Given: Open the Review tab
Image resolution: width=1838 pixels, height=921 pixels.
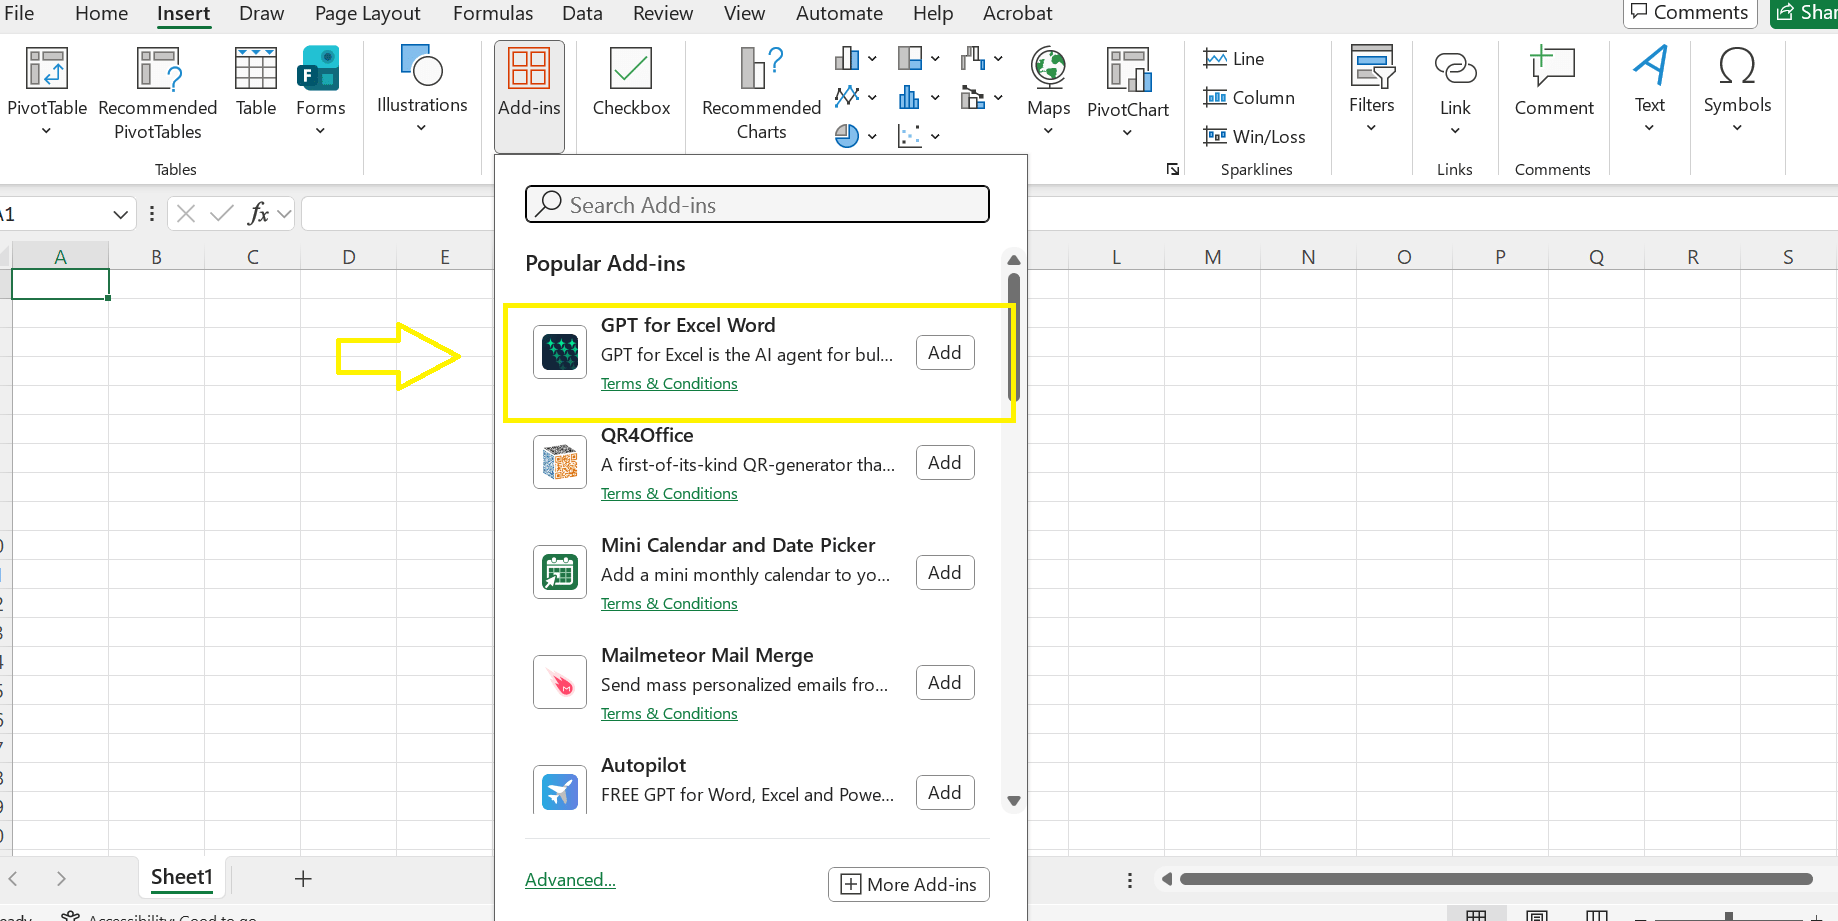Looking at the screenshot, I should (662, 13).
